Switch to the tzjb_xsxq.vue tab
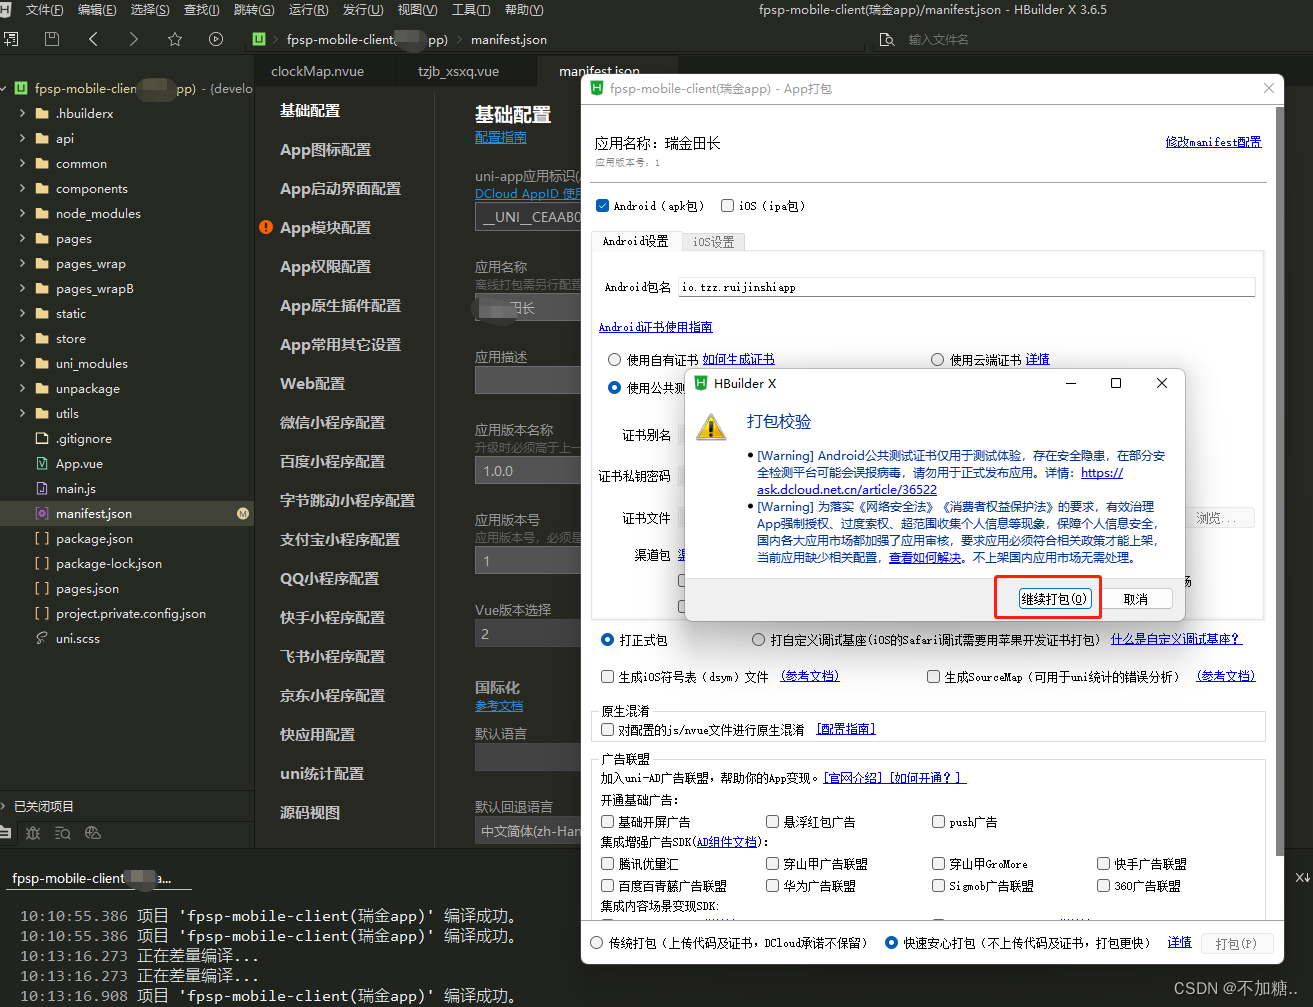This screenshot has height=1007, width=1313. (x=458, y=71)
